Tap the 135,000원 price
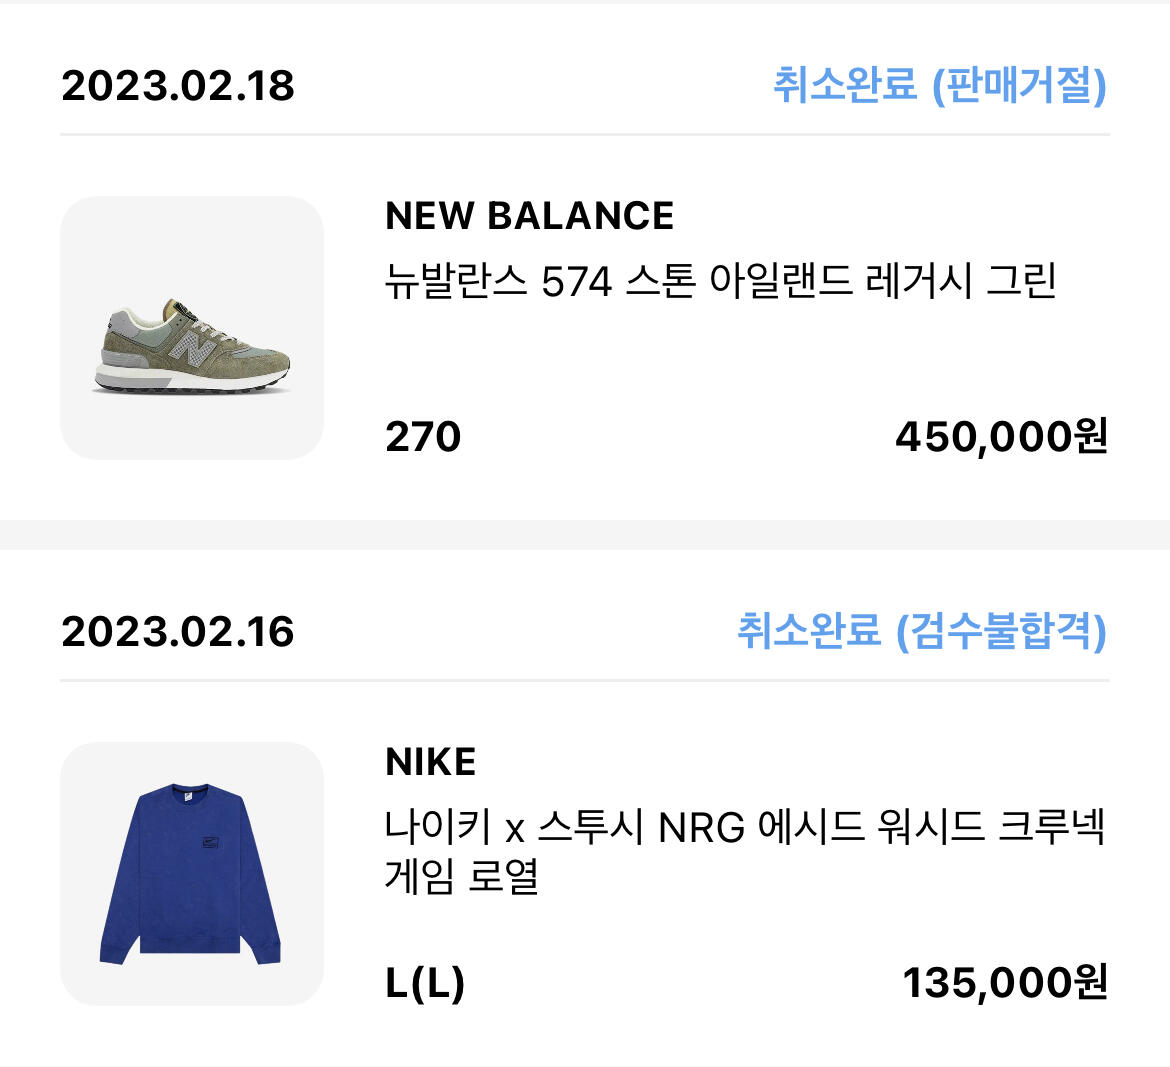The width and height of the screenshot is (1170, 1067). tap(1005, 982)
